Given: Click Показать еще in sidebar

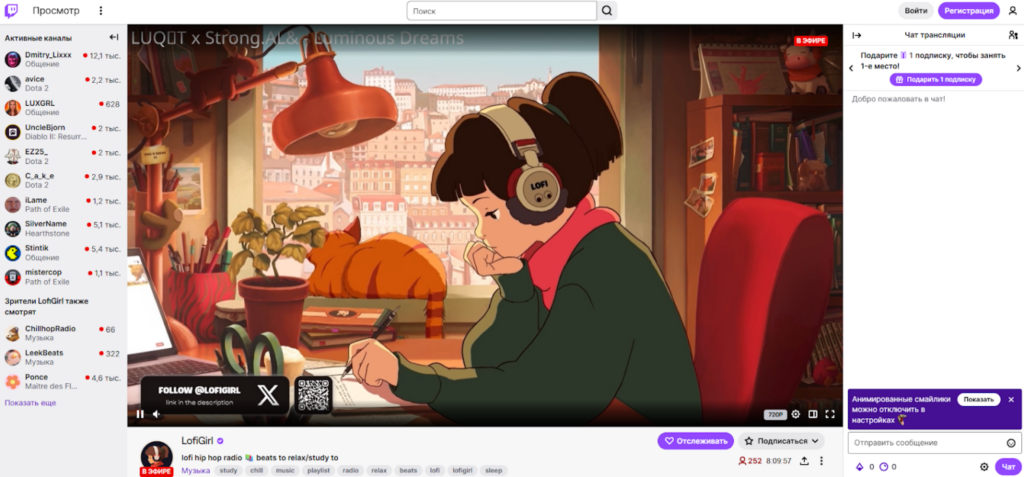Looking at the screenshot, I should (x=30, y=403).
